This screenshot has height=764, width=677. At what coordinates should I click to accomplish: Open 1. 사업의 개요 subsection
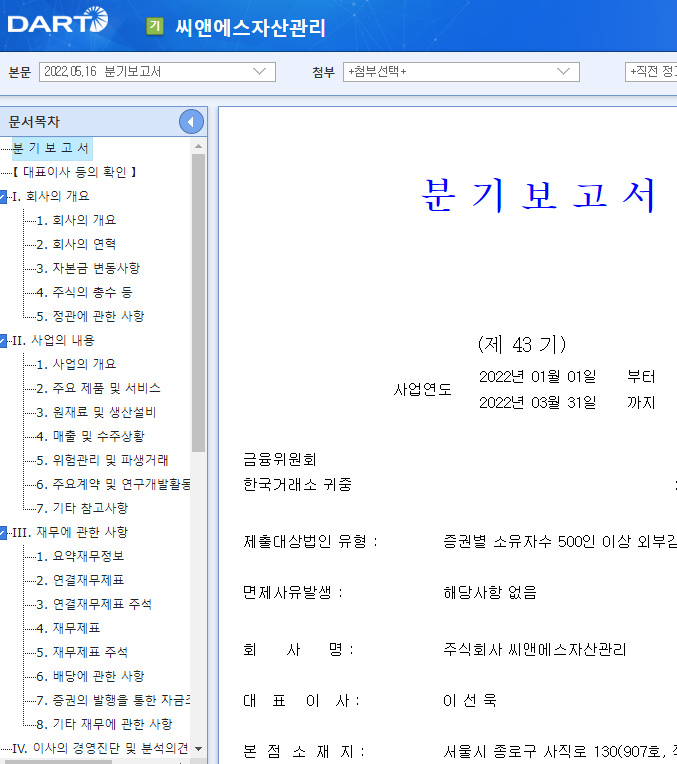pyautogui.click(x=77, y=364)
